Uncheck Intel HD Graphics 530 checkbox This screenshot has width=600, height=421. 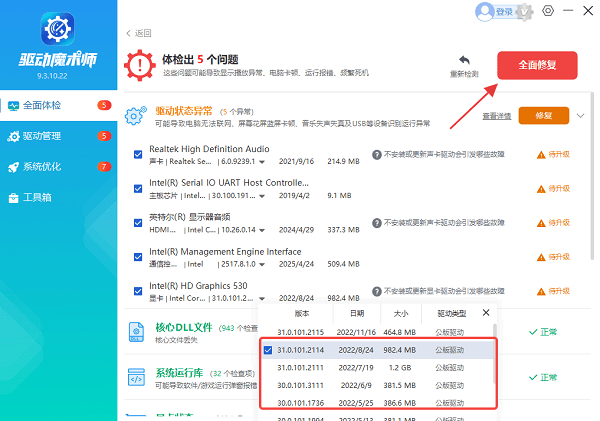point(138,291)
